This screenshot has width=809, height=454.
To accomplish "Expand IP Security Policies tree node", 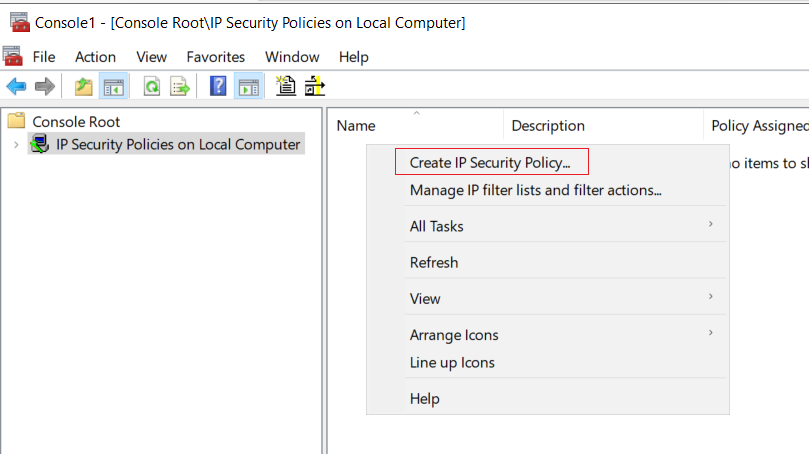I will 16,145.
